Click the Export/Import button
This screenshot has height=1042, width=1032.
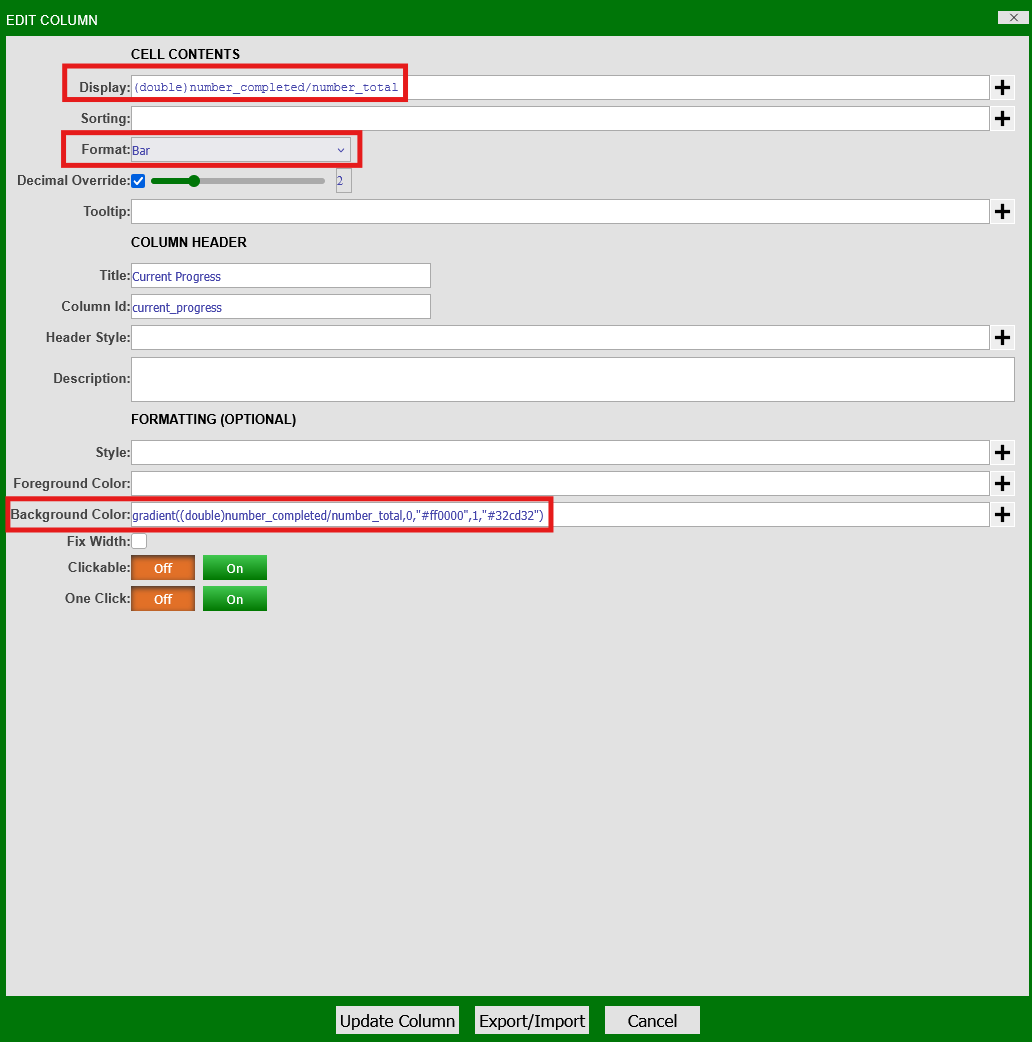click(x=532, y=1020)
